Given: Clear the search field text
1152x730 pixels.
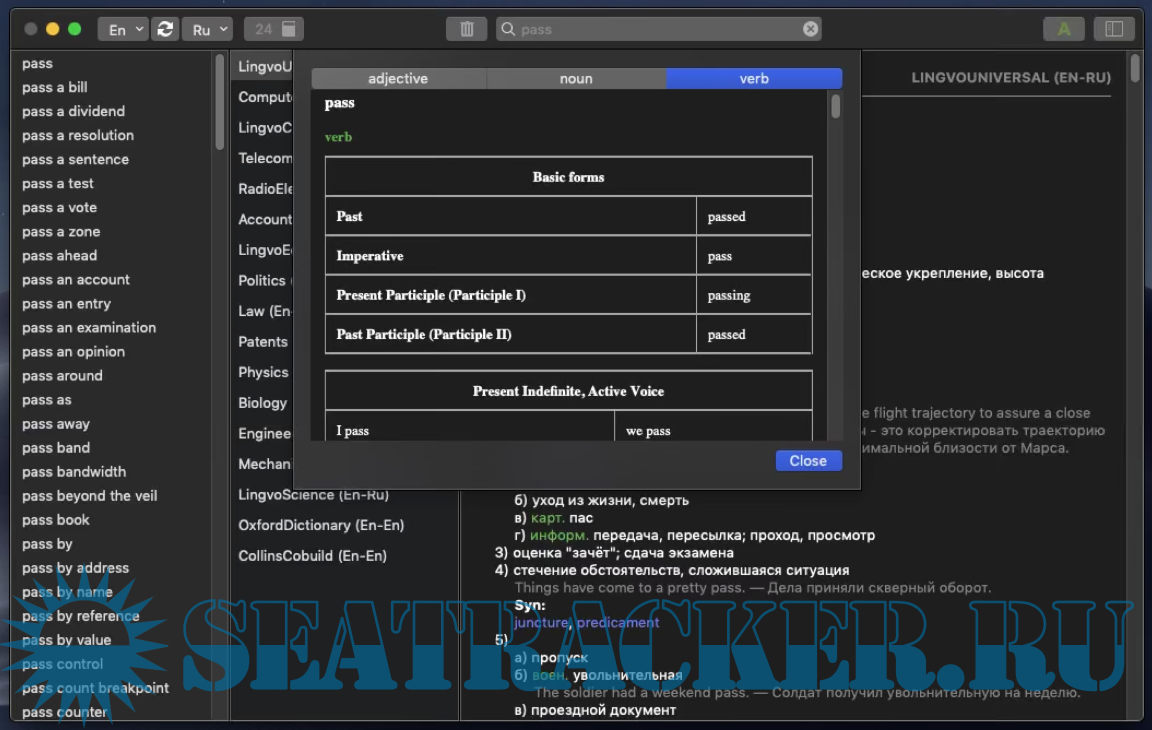Looking at the screenshot, I should click(810, 29).
